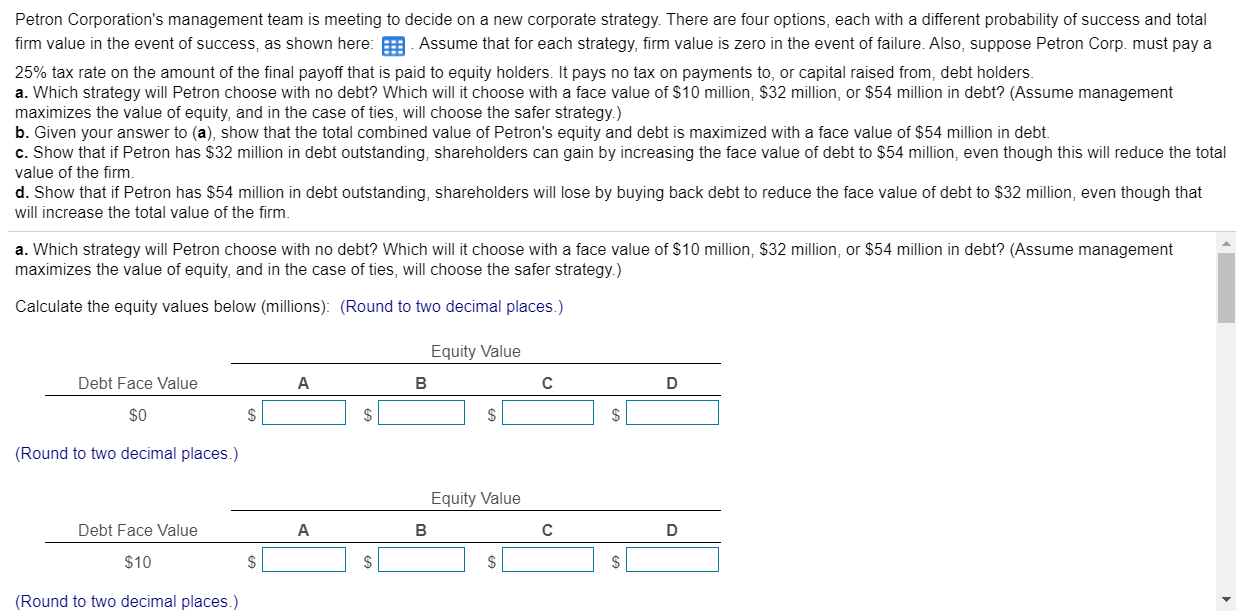Click the middle Round to two decimal places link
Image resolution: width=1245 pixels, height=615 pixels.
[x=125, y=453]
